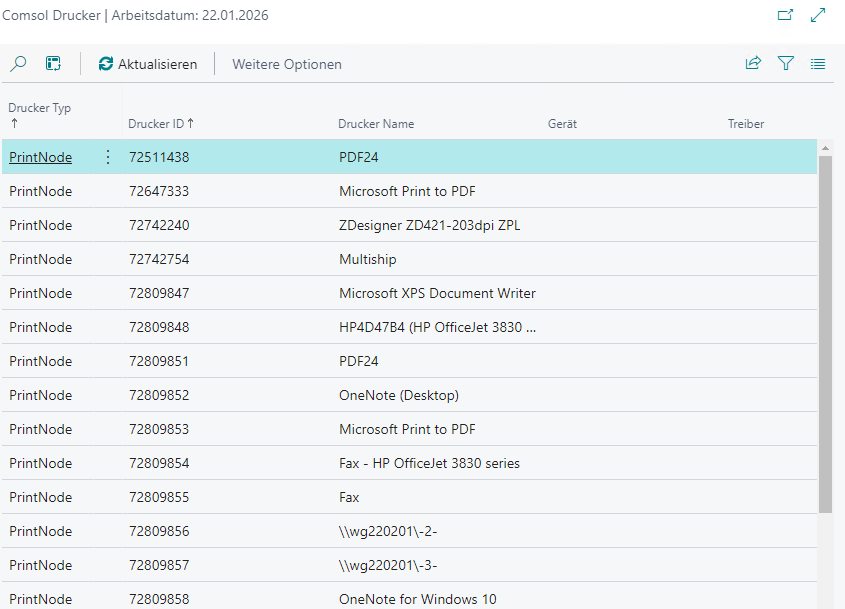Select Drucker ID 72809851 cell
The image size is (845, 609).
point(159,361)
